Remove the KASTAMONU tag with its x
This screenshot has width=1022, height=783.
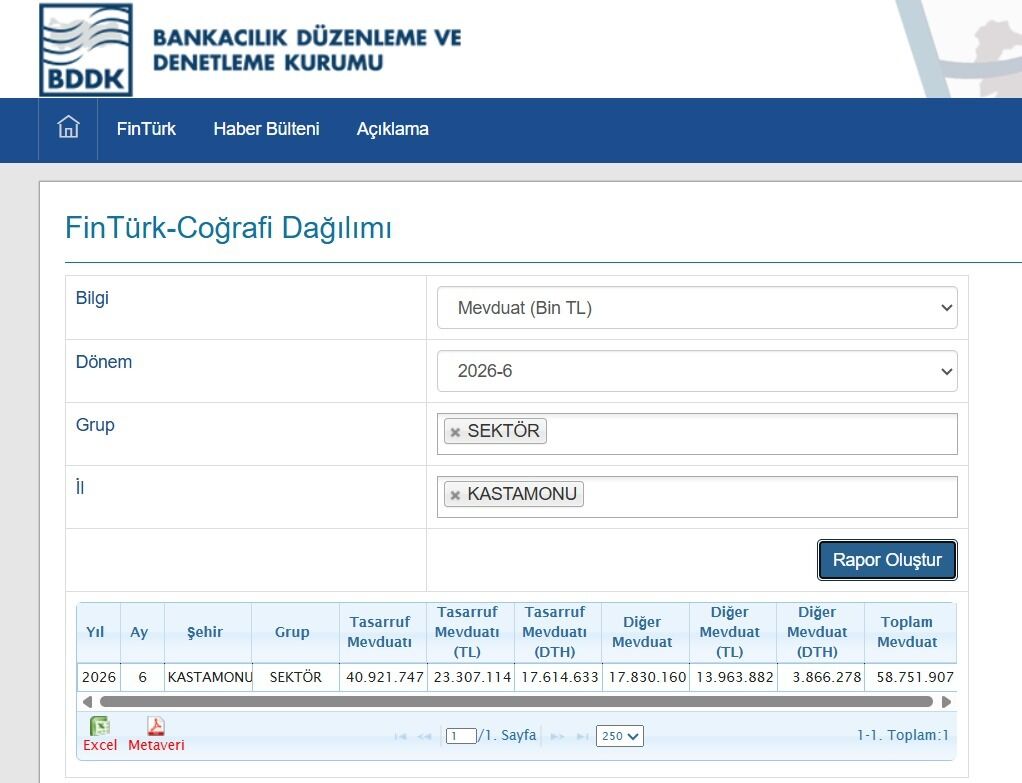click(x=456, y=495)
